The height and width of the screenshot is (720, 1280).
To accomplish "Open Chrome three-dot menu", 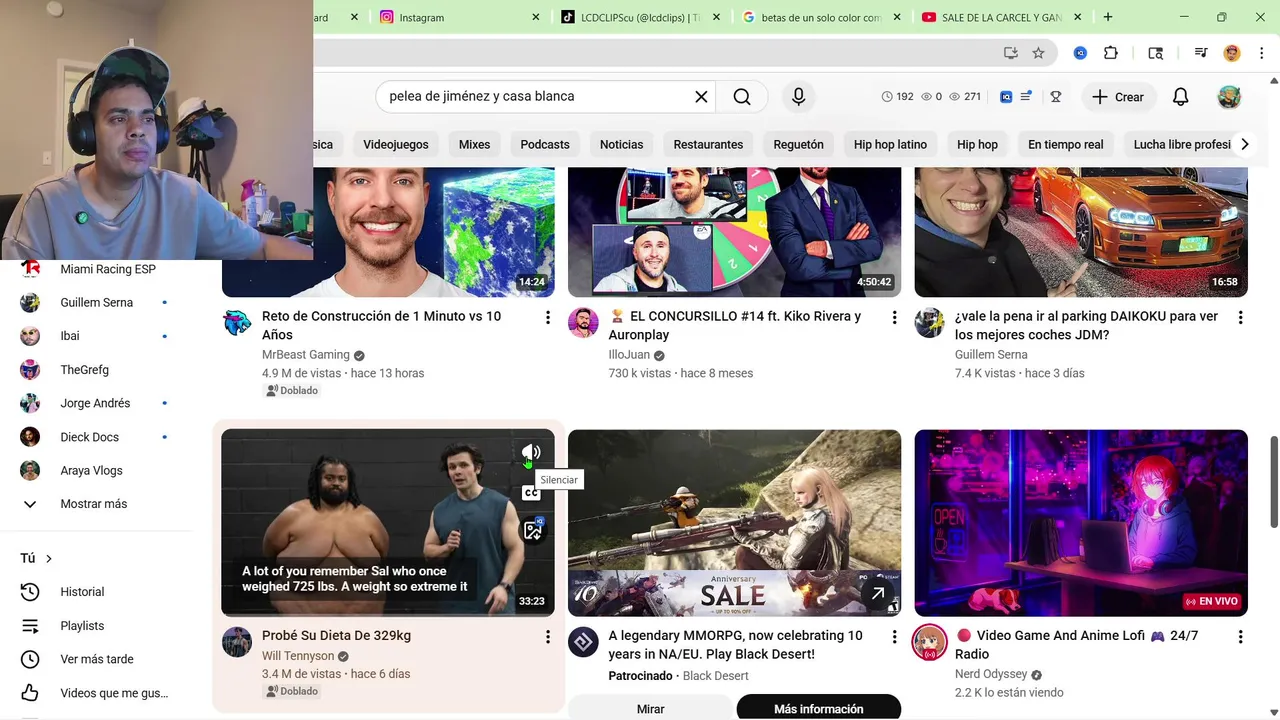I will 1261,53.
